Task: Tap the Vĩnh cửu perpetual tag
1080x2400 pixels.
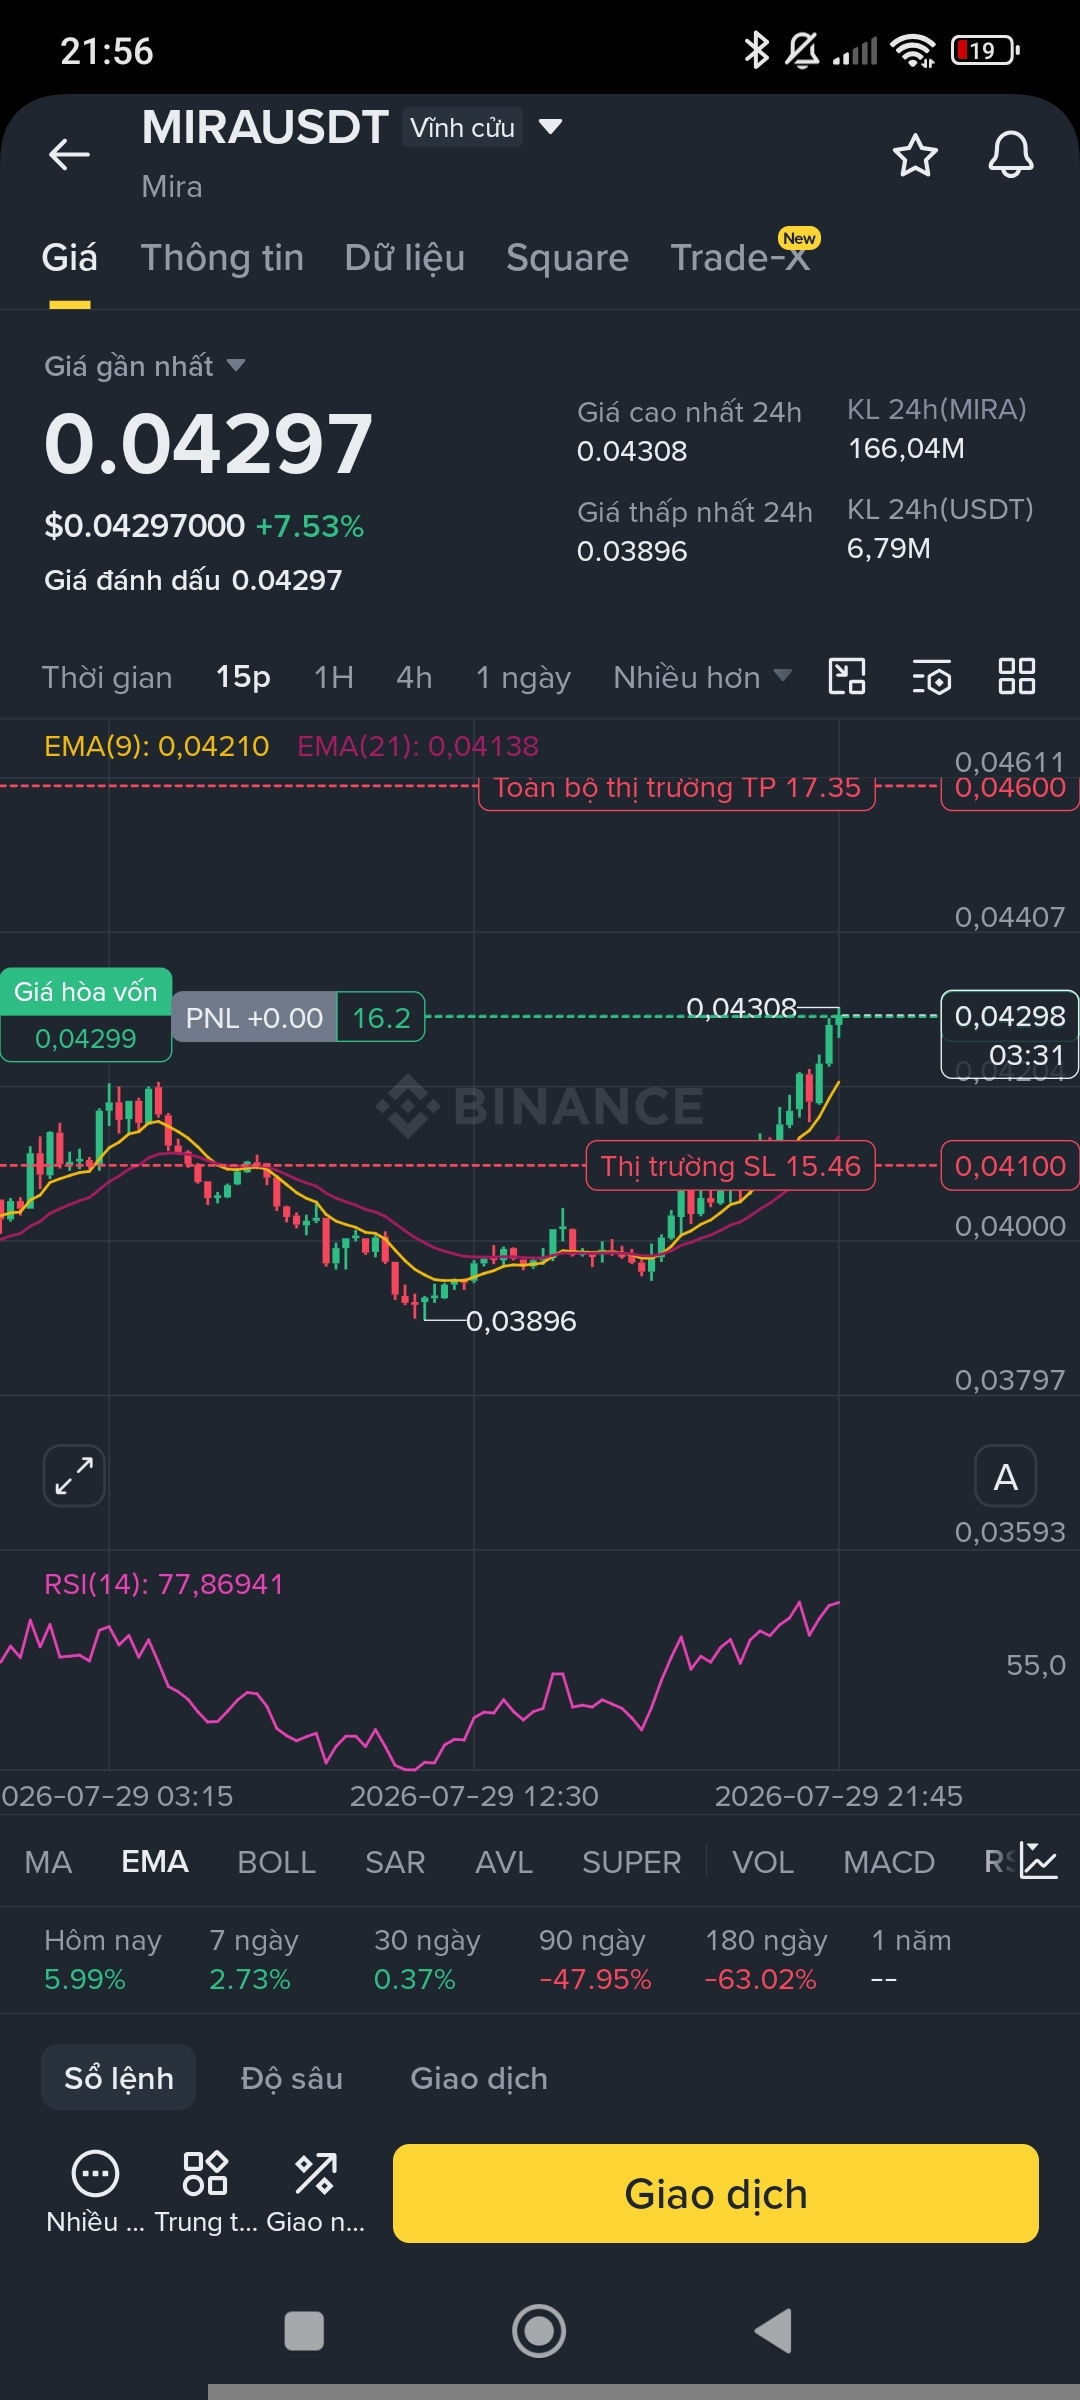Action: click(462, 127)
